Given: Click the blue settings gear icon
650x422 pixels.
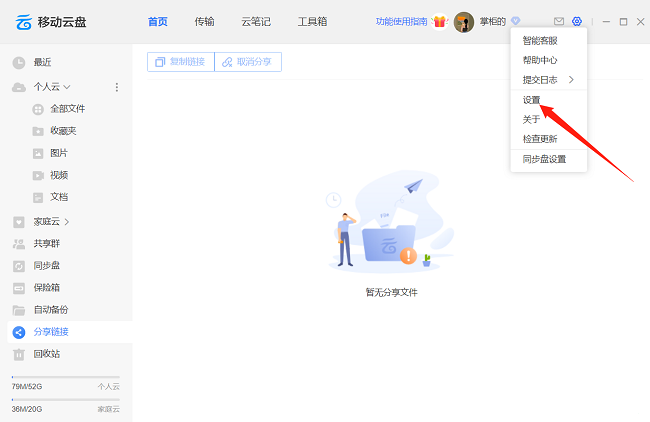Looking at the screenshot, I should [577, 21].
